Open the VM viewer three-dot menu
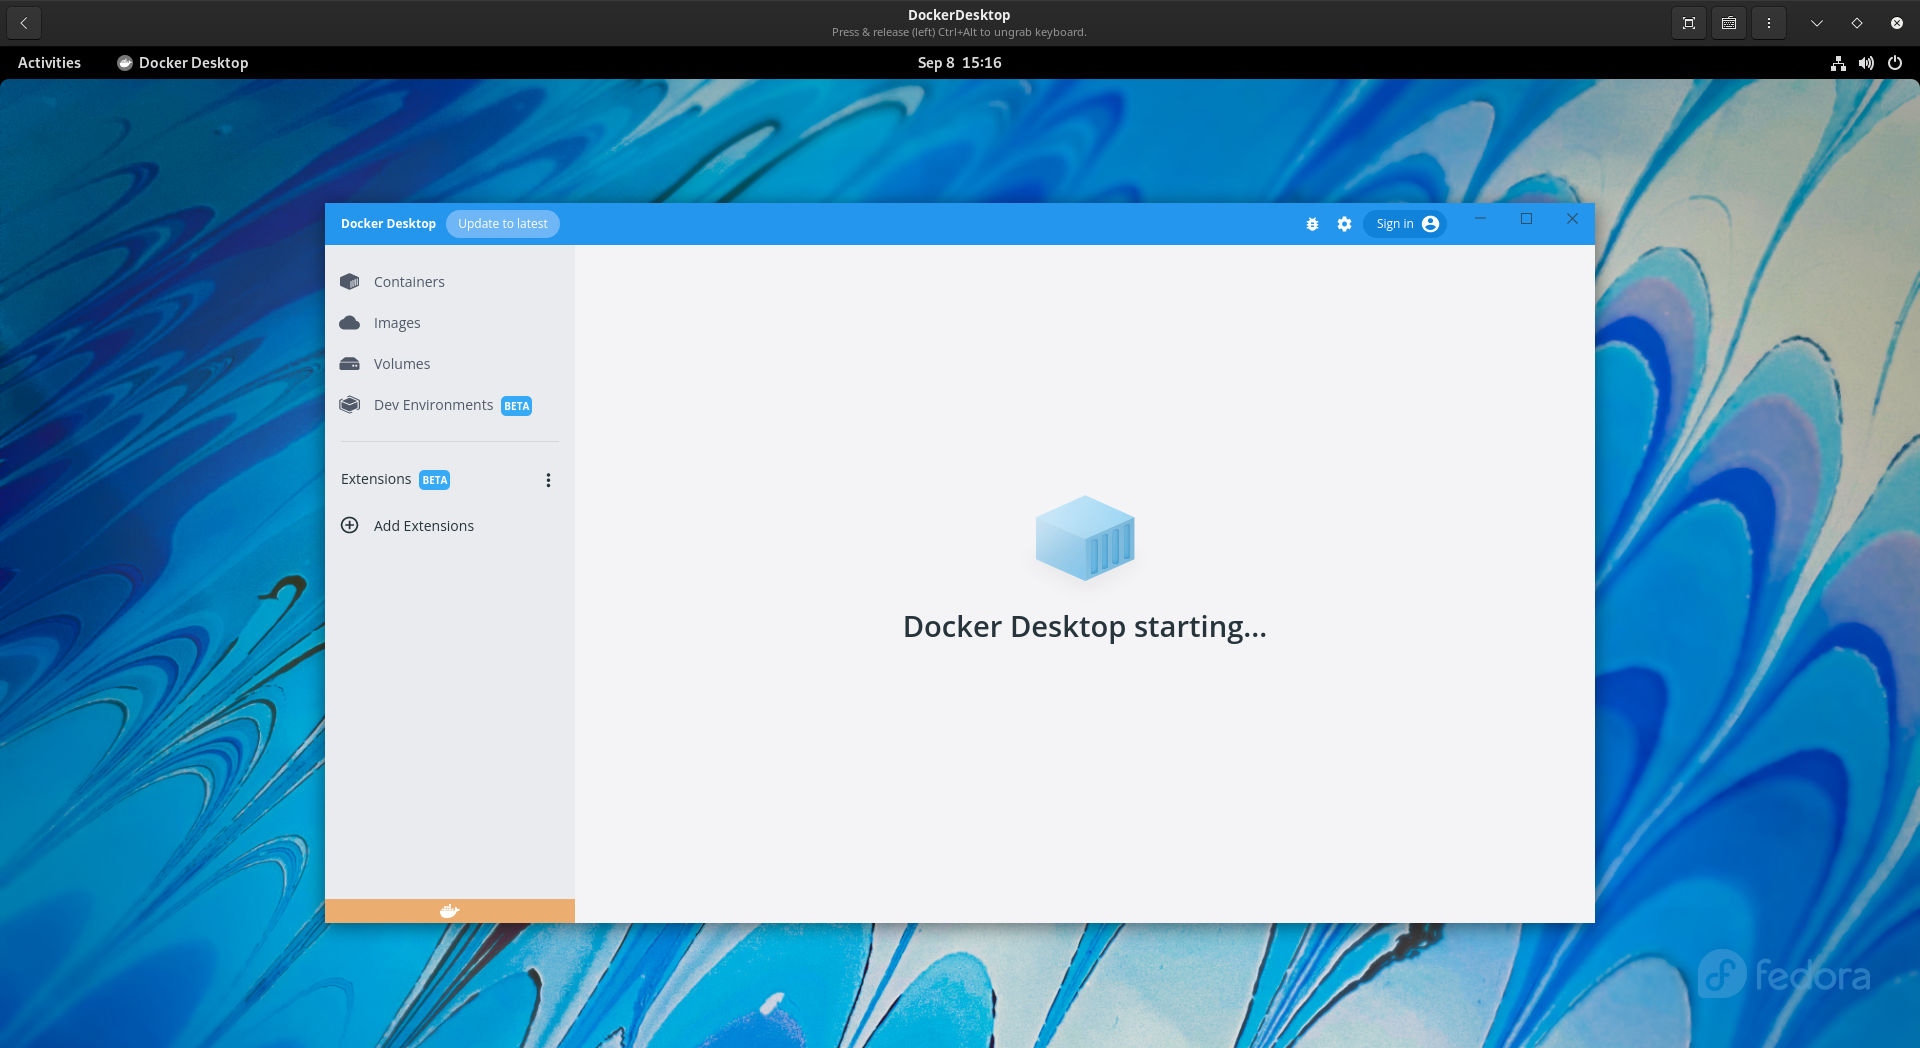1920x1048 pixels. [1769, 23]
